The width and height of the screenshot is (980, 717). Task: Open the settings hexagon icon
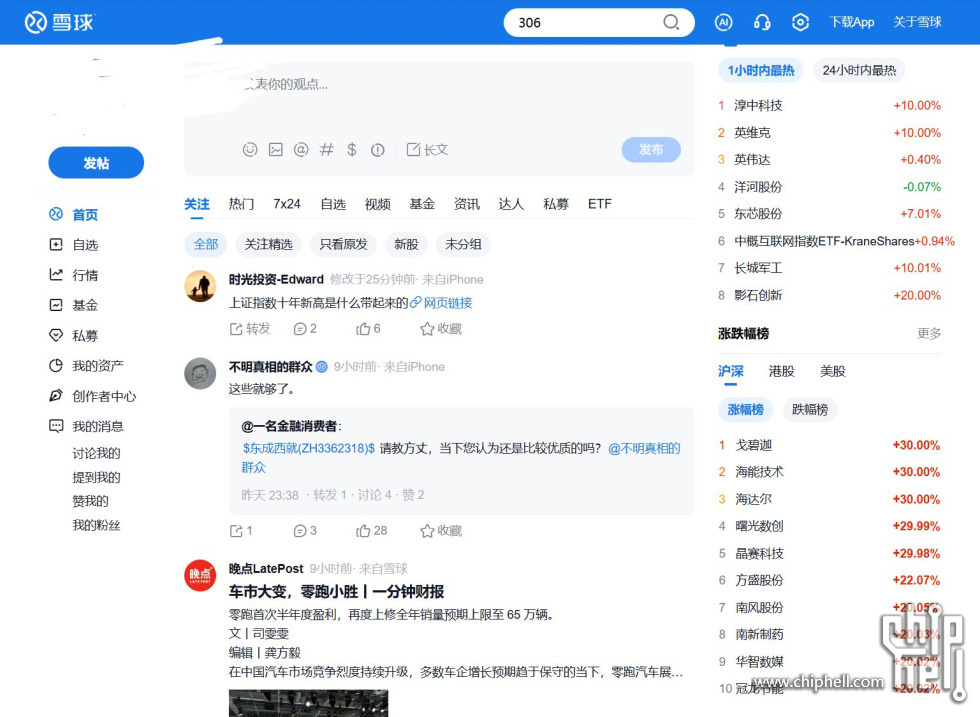[x=800, y=23]
